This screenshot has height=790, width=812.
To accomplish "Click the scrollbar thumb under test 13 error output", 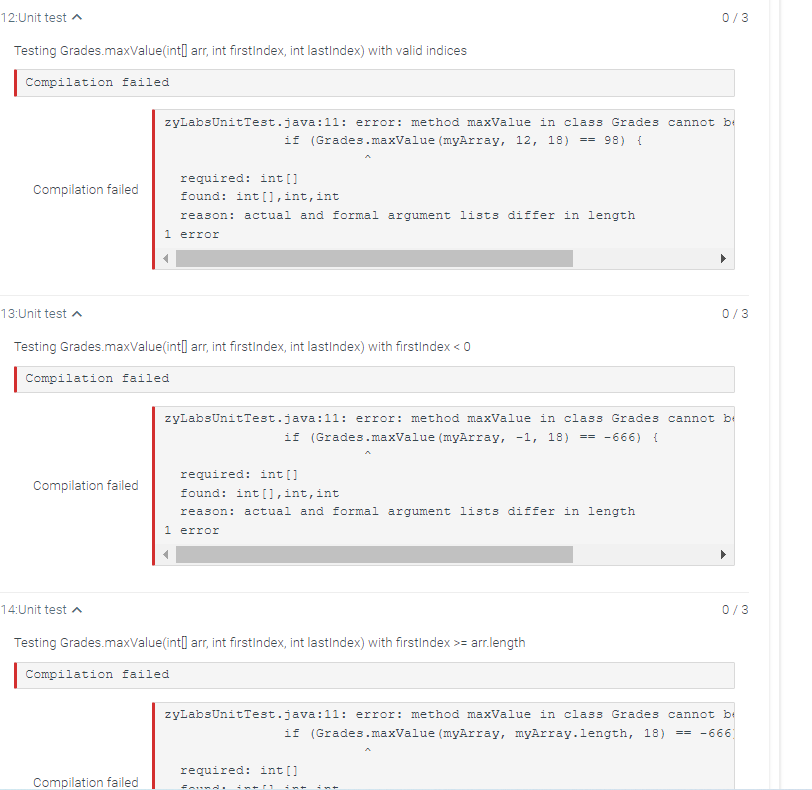I will [375, 554].
